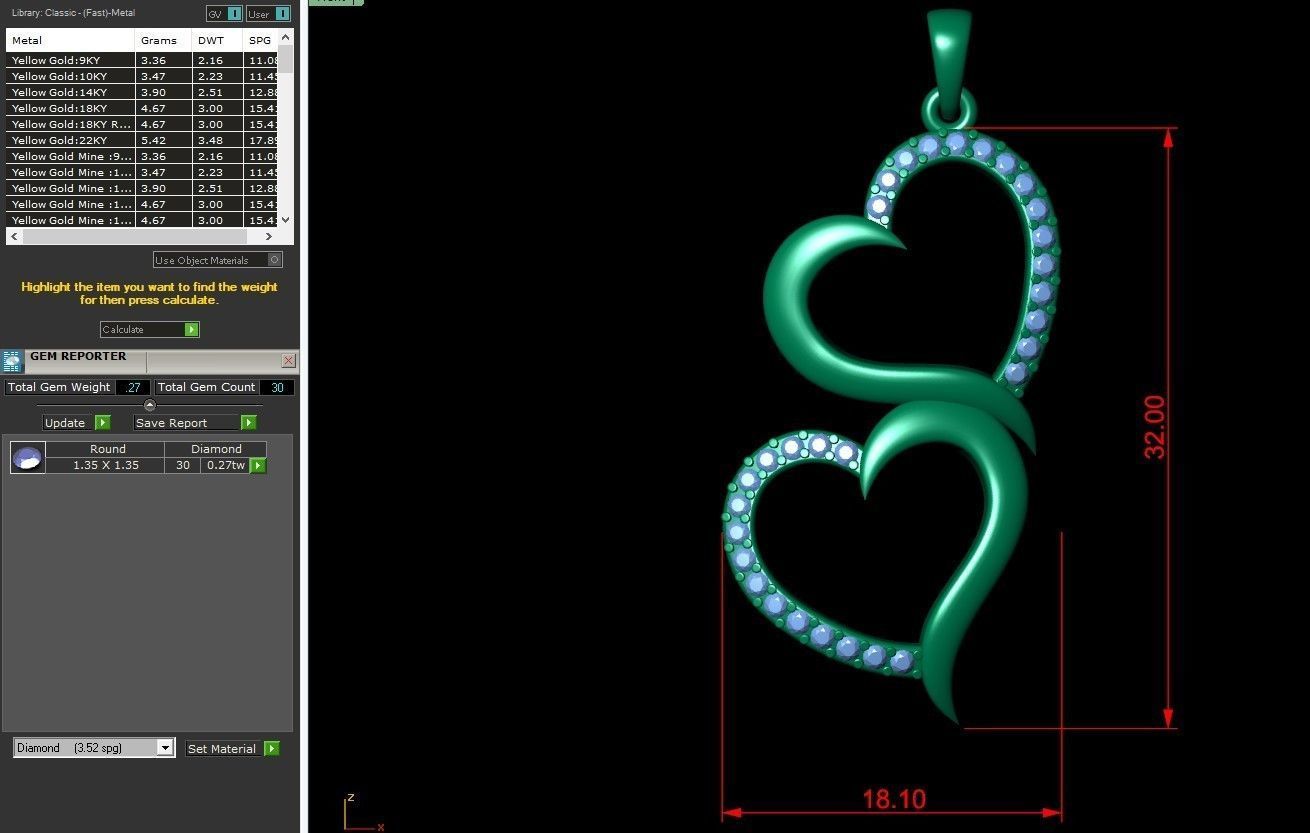This screenshot has height=833, width=1310.
Task: Click the Gem Reporter panel icon
Action: (x=12, y=361)
